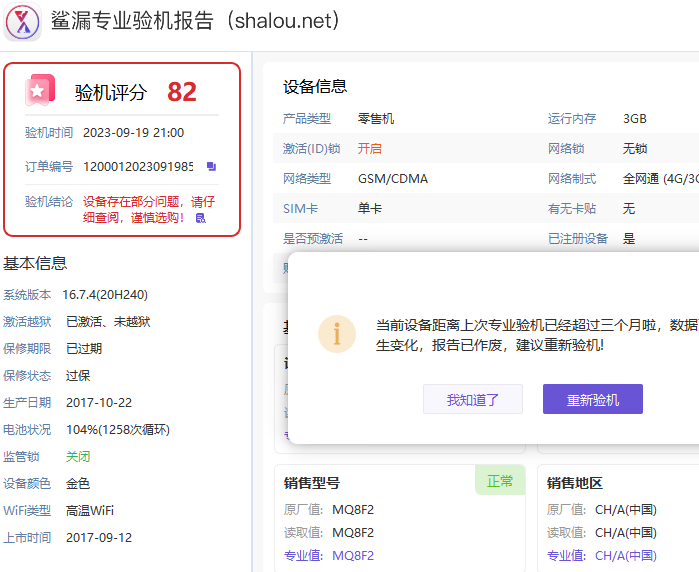Click the warranty status value 过保
This screenshot has height=572, width=699.
pyautogui.click(x=78, y=376)
